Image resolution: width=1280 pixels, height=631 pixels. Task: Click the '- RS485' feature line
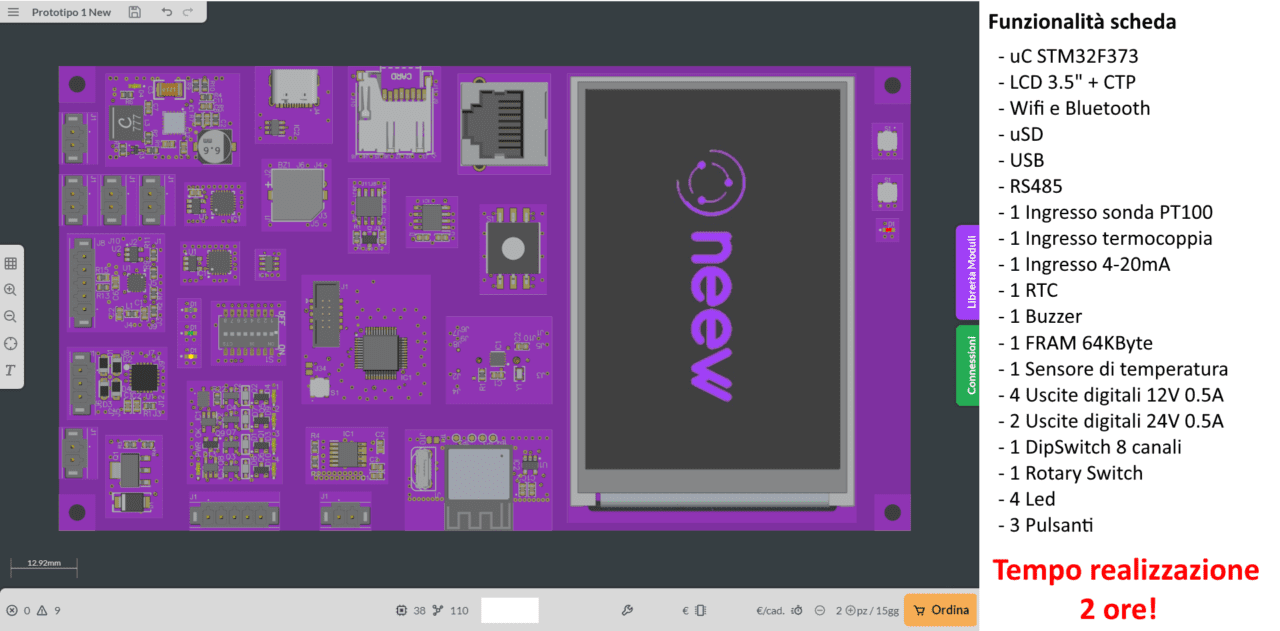(x=1030, y=186)
